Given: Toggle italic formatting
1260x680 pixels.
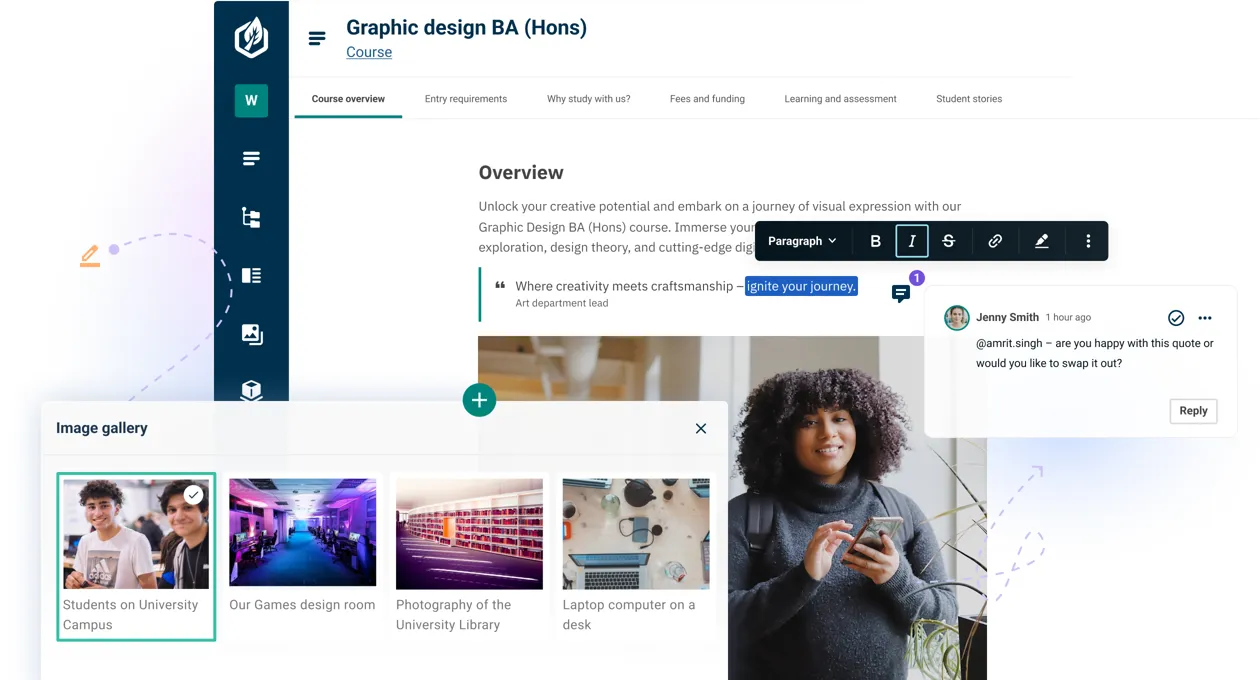Looking at the screenshot, I should 912,241.
